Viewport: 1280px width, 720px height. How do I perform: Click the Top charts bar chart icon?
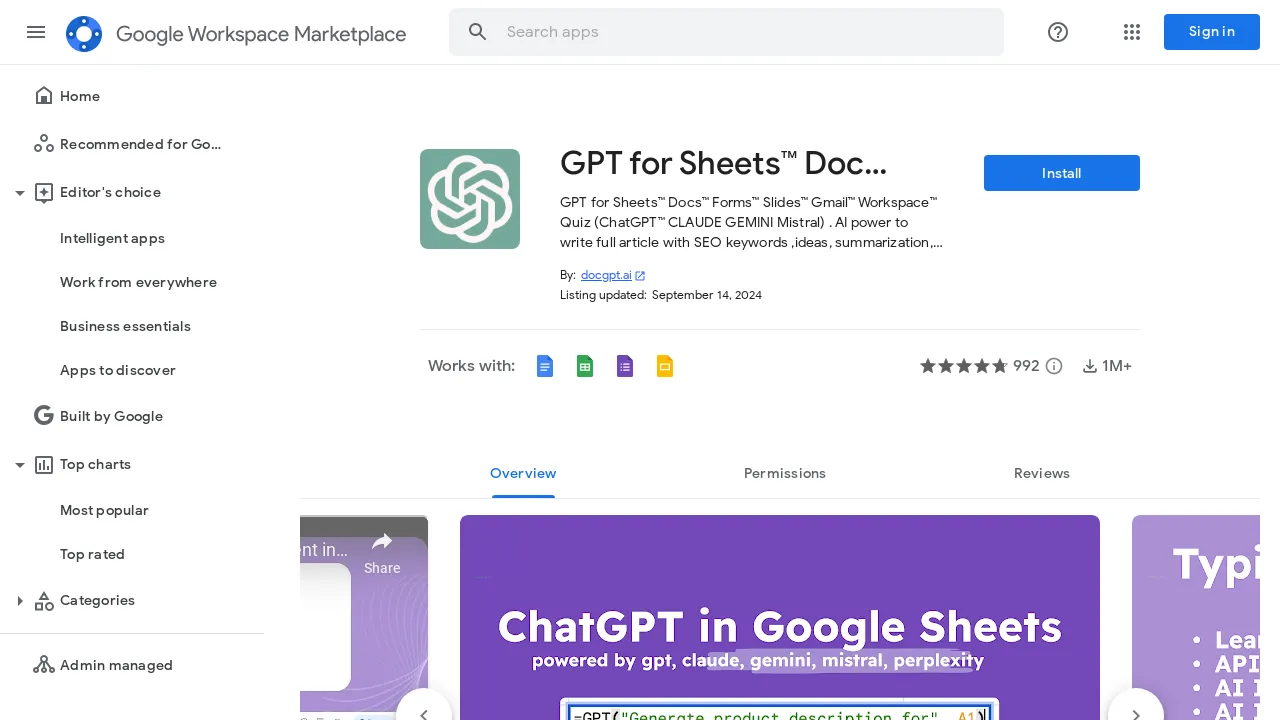(44, 464)
